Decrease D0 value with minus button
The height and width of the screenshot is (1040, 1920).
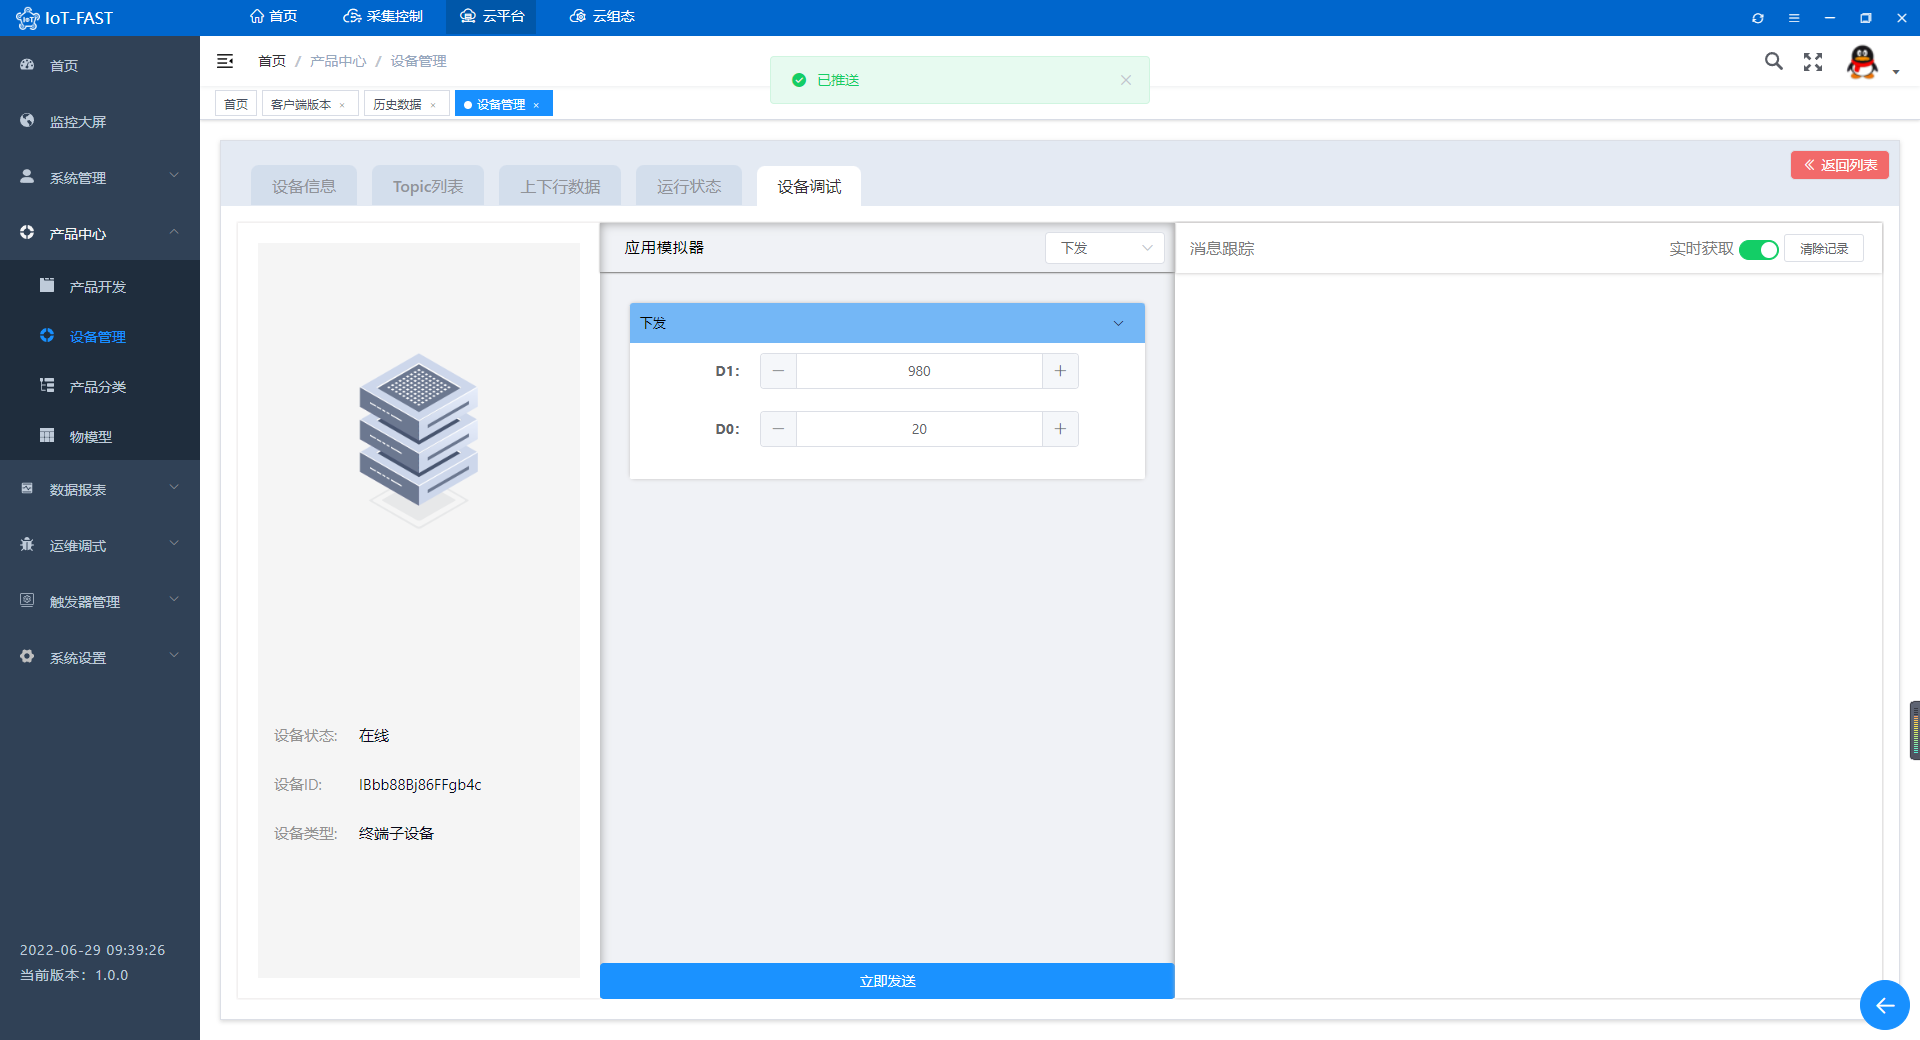pyautogui.click(x=778, y=429)
